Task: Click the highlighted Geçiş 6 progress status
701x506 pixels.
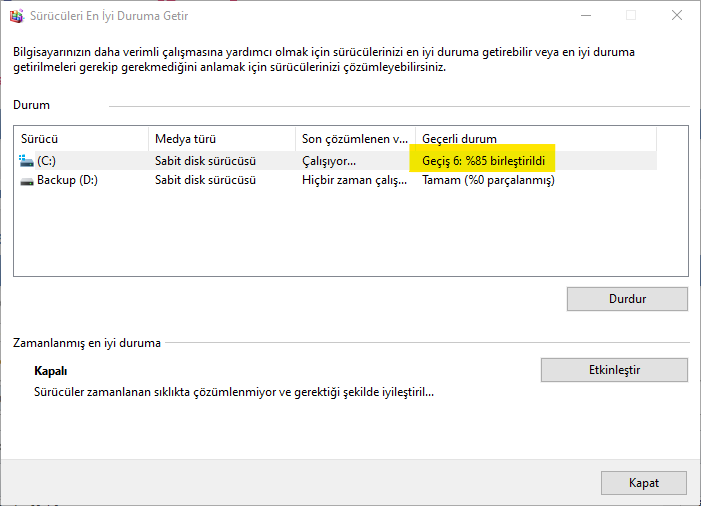Action: (x=483, y=160)
